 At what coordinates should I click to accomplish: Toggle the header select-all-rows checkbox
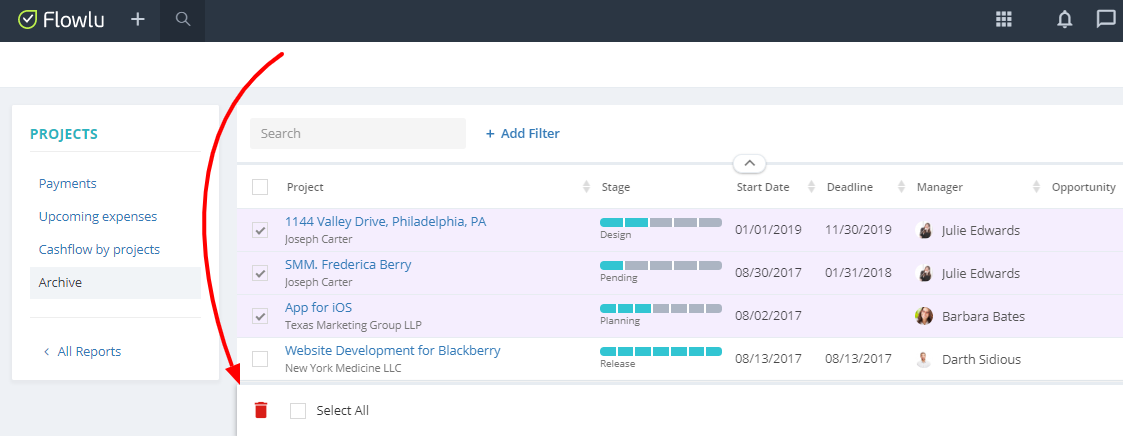click(260, 187)
